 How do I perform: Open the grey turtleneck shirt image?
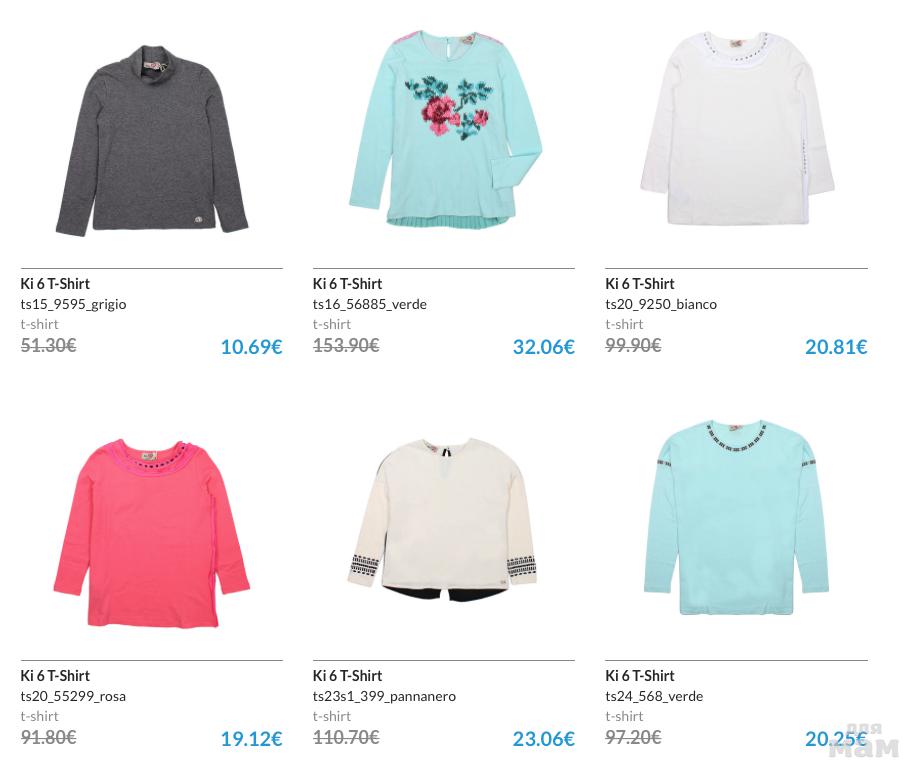[152, 141]
